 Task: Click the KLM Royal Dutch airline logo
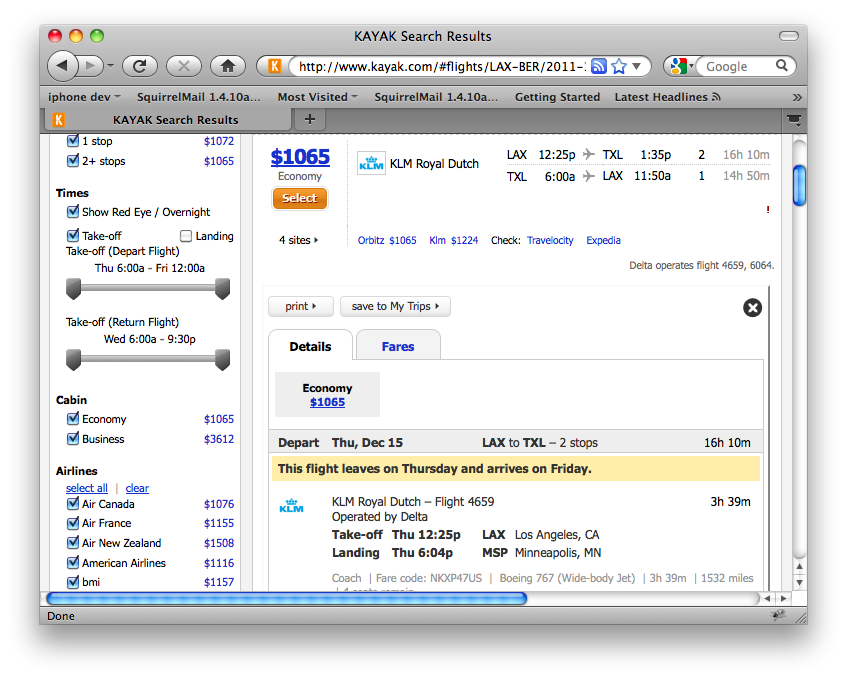(x=371, y=162)
